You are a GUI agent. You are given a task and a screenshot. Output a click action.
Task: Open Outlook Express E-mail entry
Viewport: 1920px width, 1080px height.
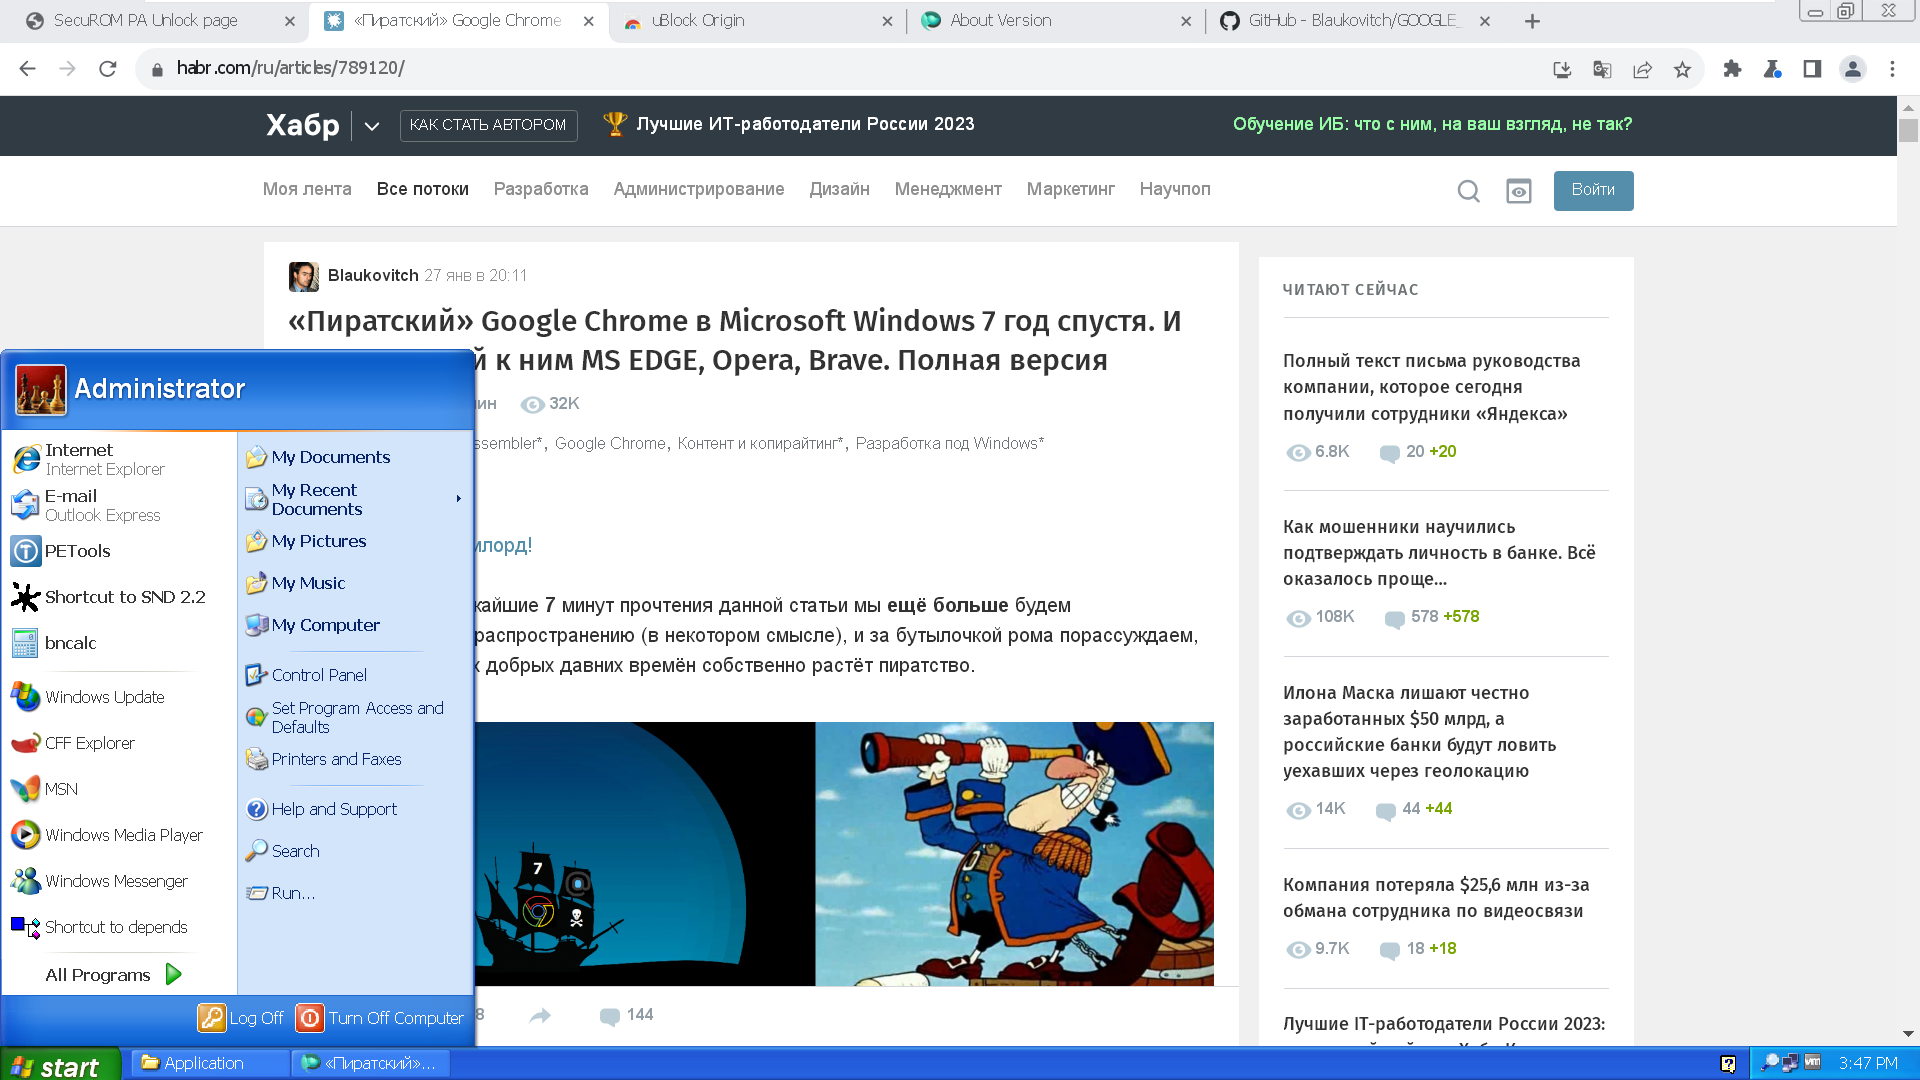tap(119, 505)
